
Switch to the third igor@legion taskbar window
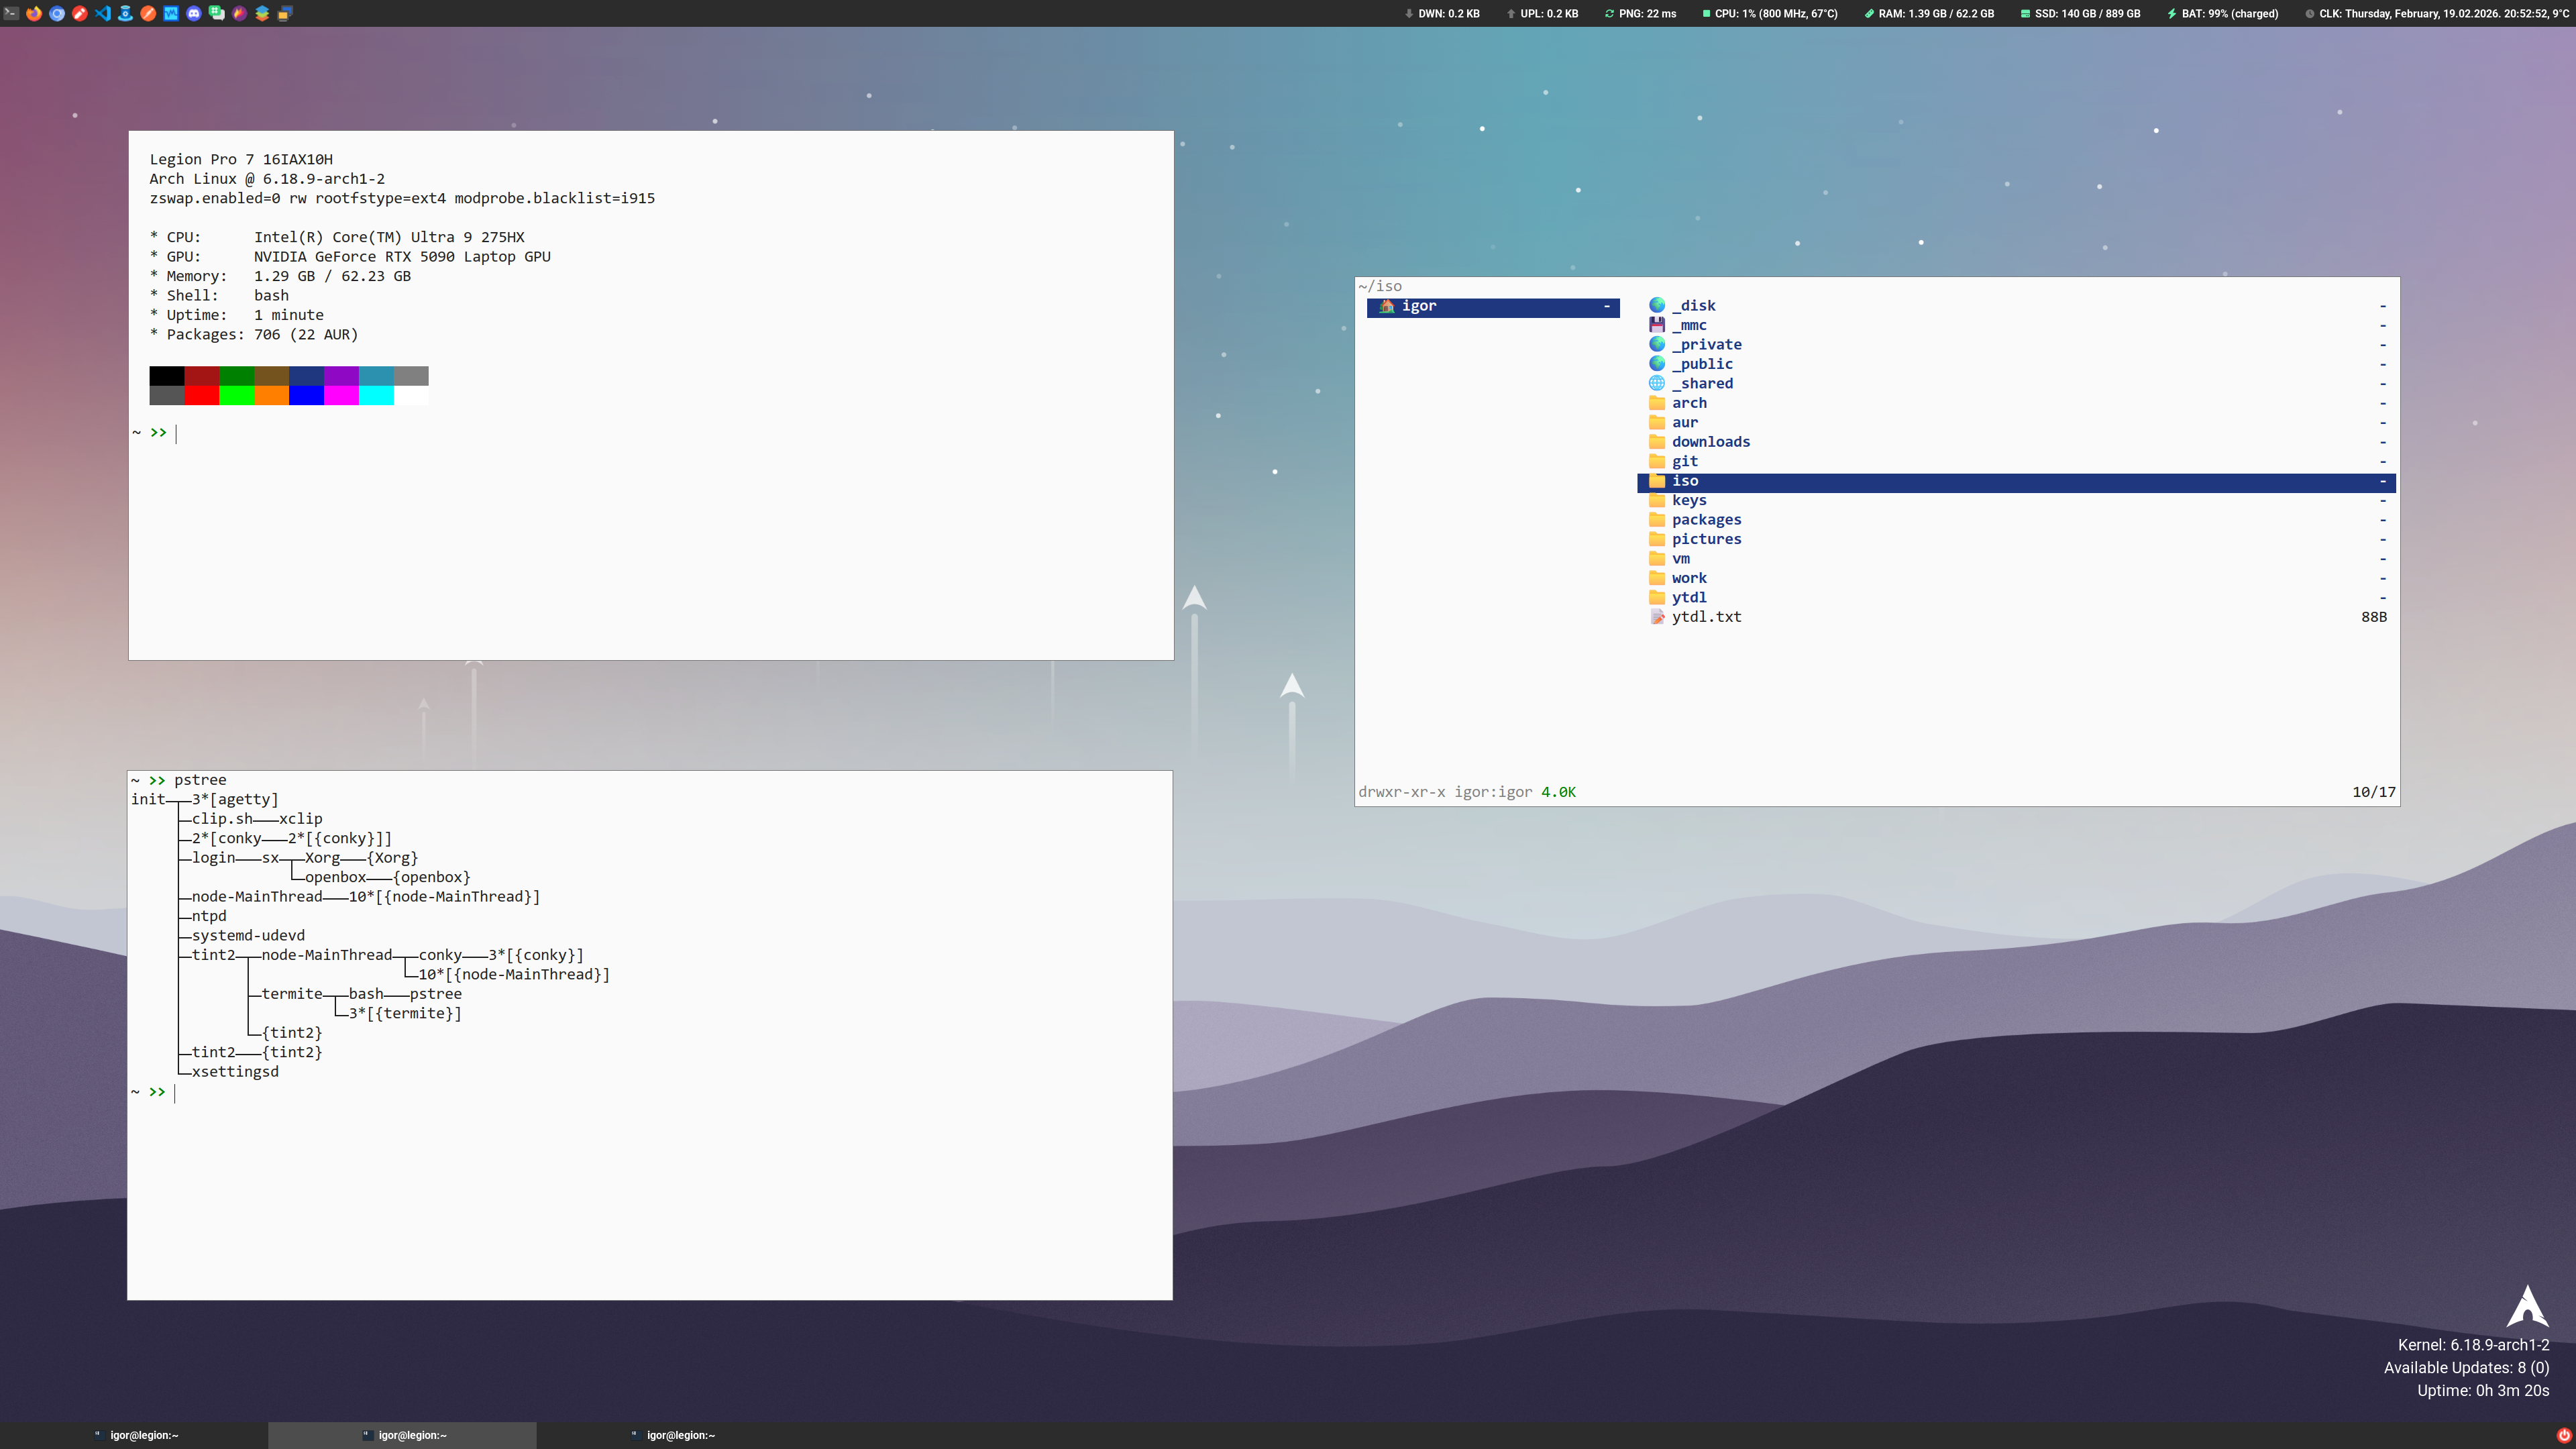670,1435
